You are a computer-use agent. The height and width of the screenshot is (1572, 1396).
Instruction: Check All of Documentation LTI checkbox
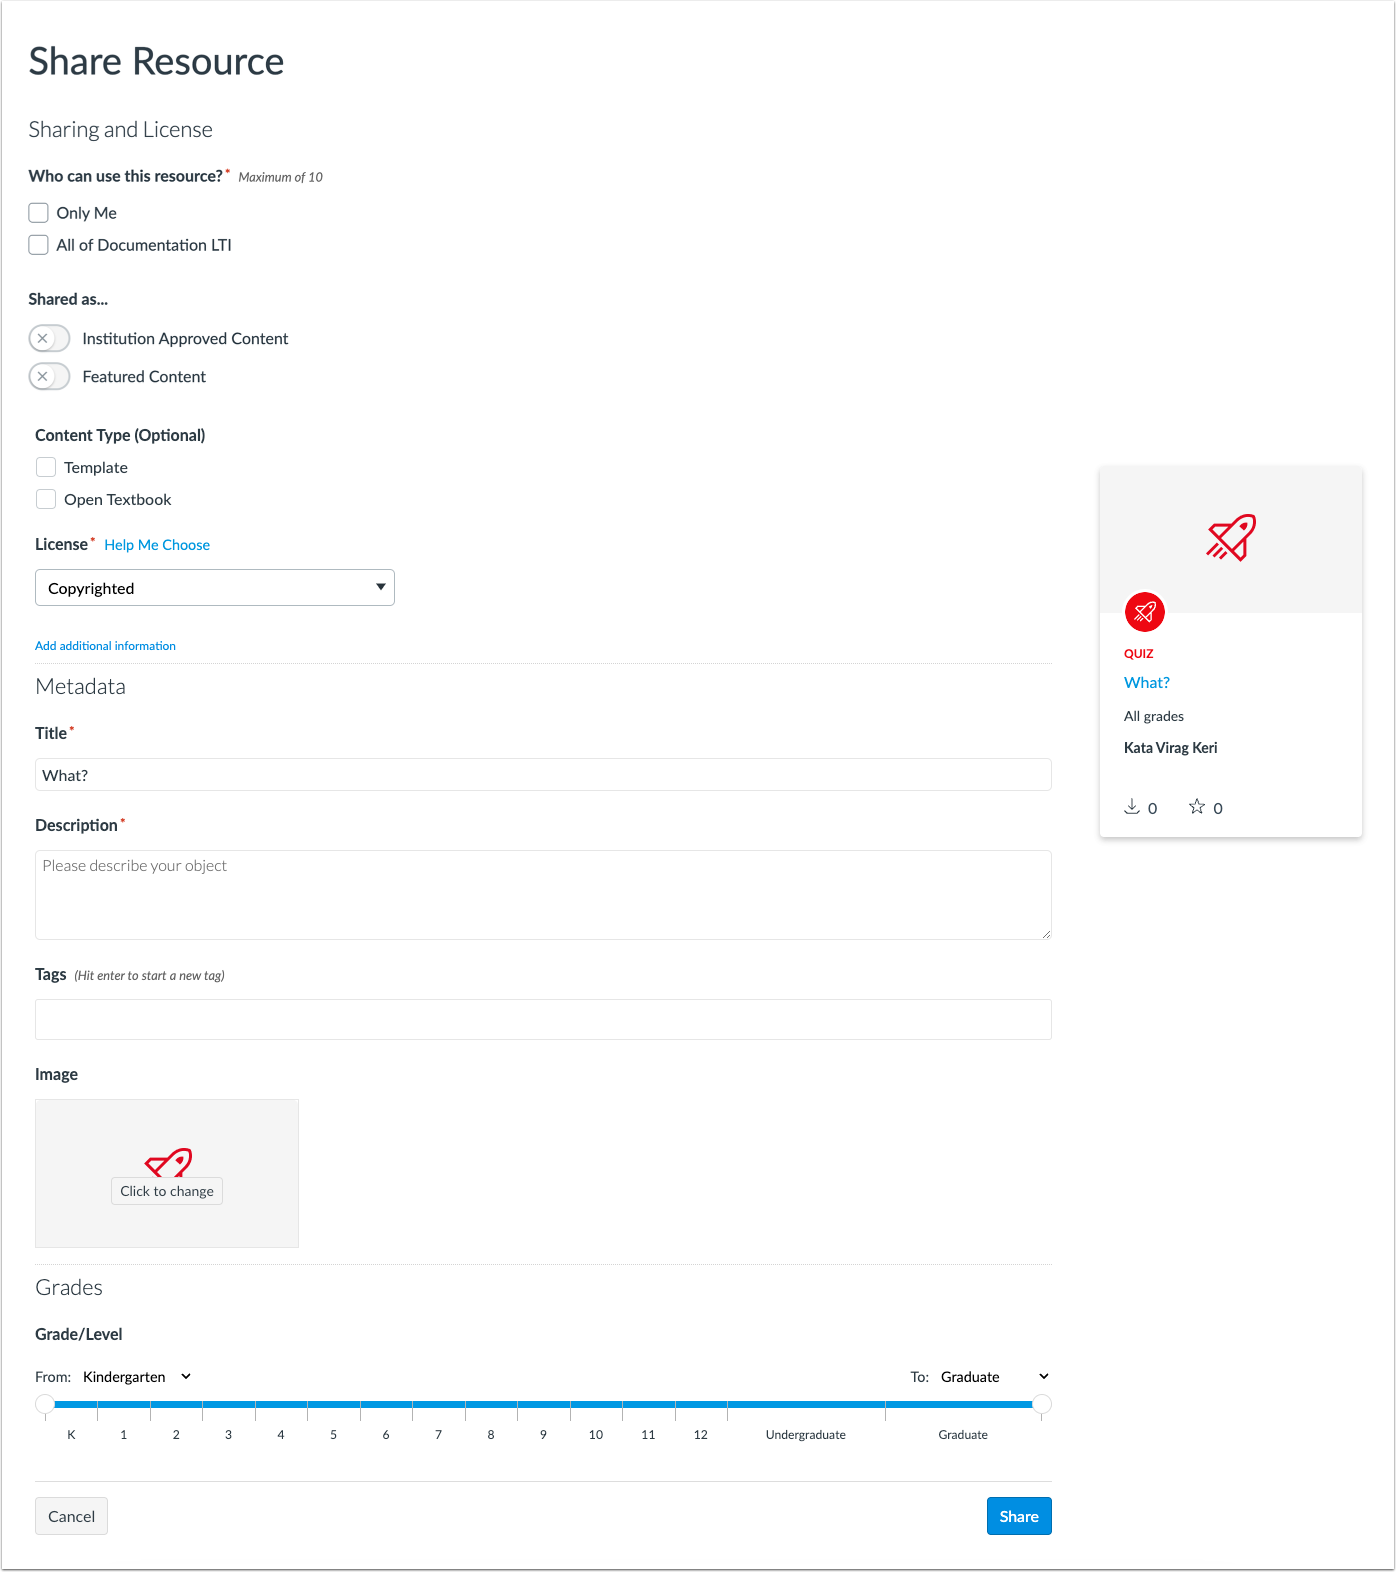pyautogui.click(x=39, y=245)
